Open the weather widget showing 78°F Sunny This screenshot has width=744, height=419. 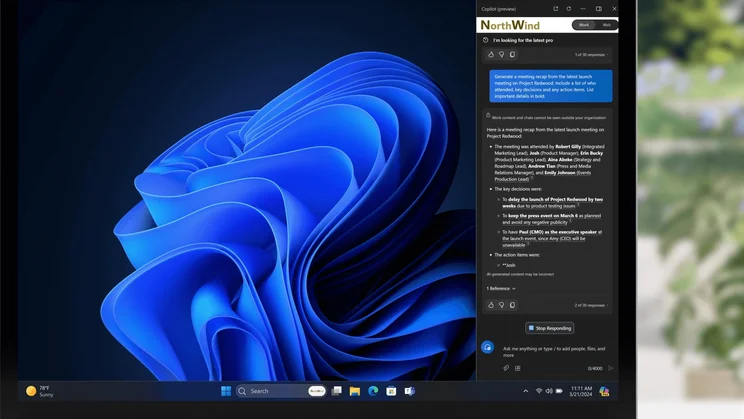coord(40,391)
